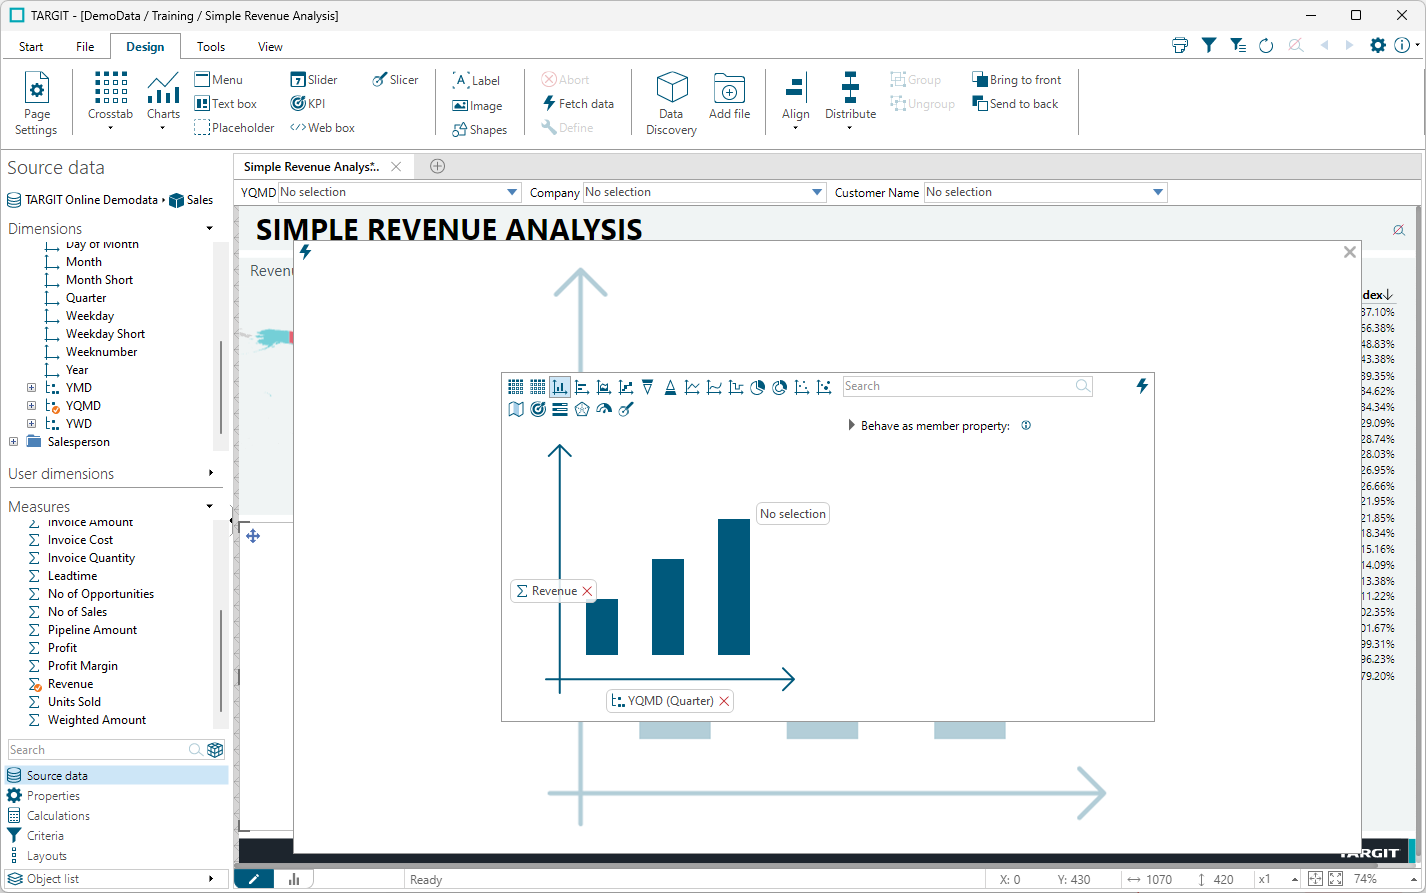Open the Distribute options
Screen dimensions: 1426x893
click(x=850, y=101)
